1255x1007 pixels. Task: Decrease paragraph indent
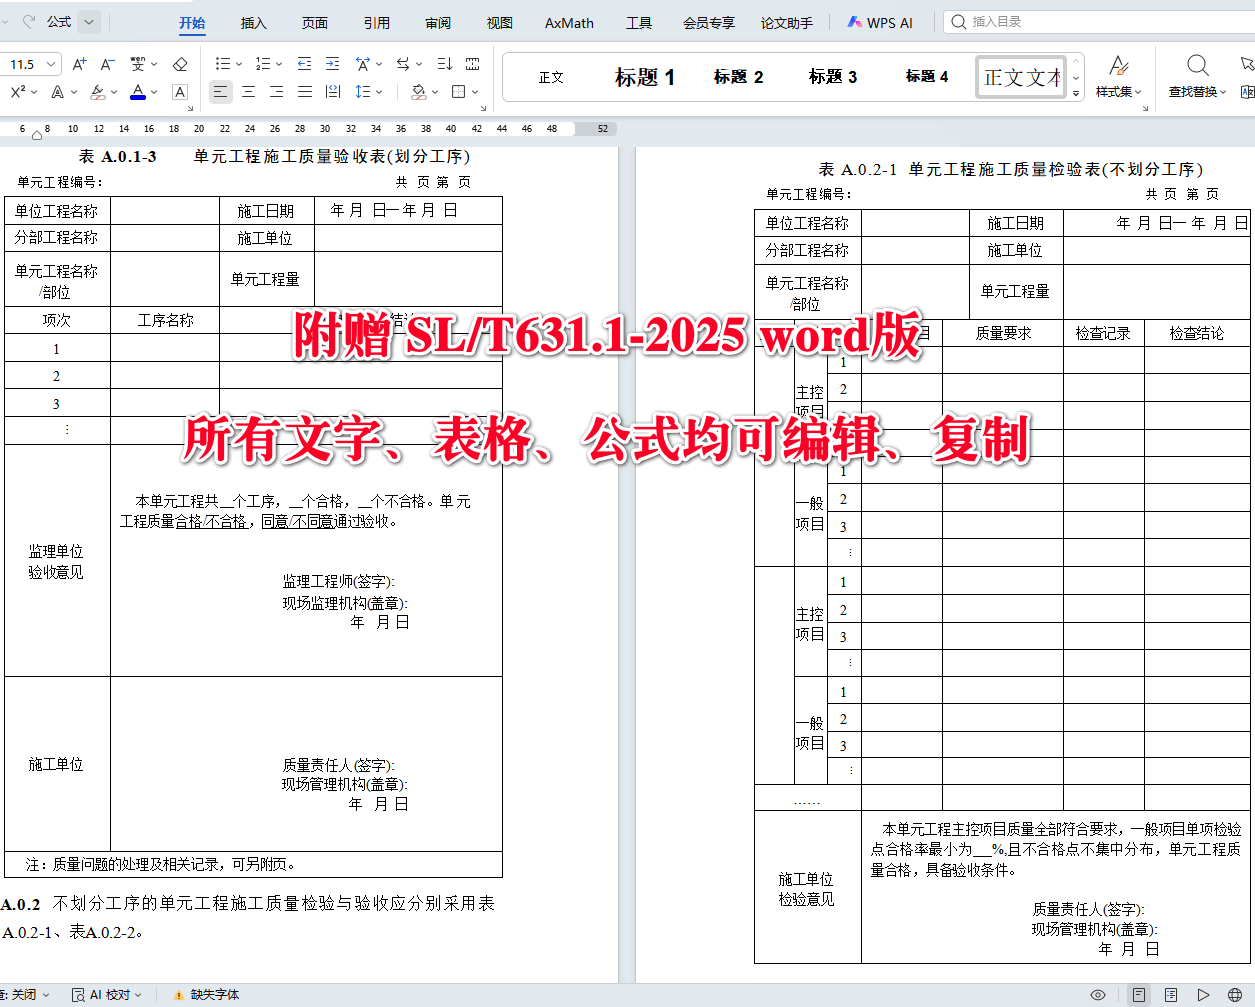[305, 64]
